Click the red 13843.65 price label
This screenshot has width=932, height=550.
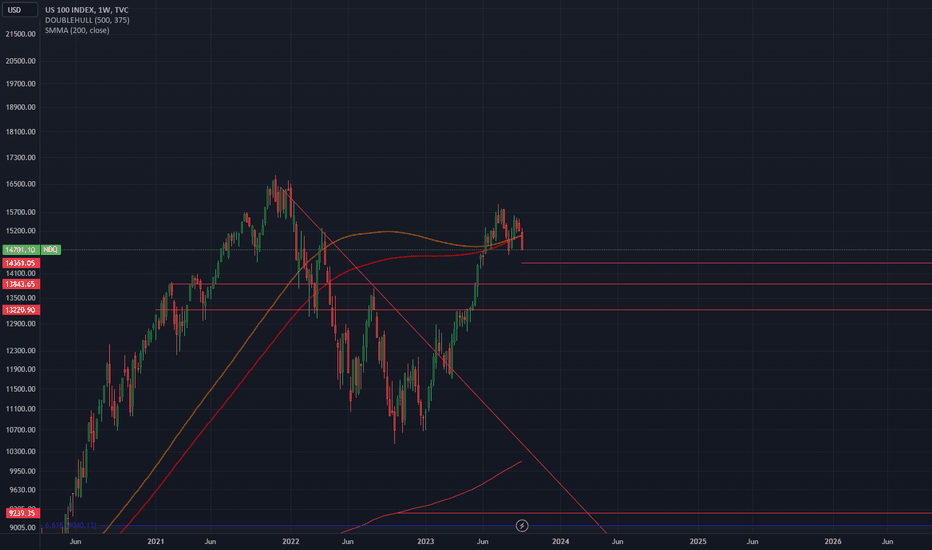[x=21, y=284]
